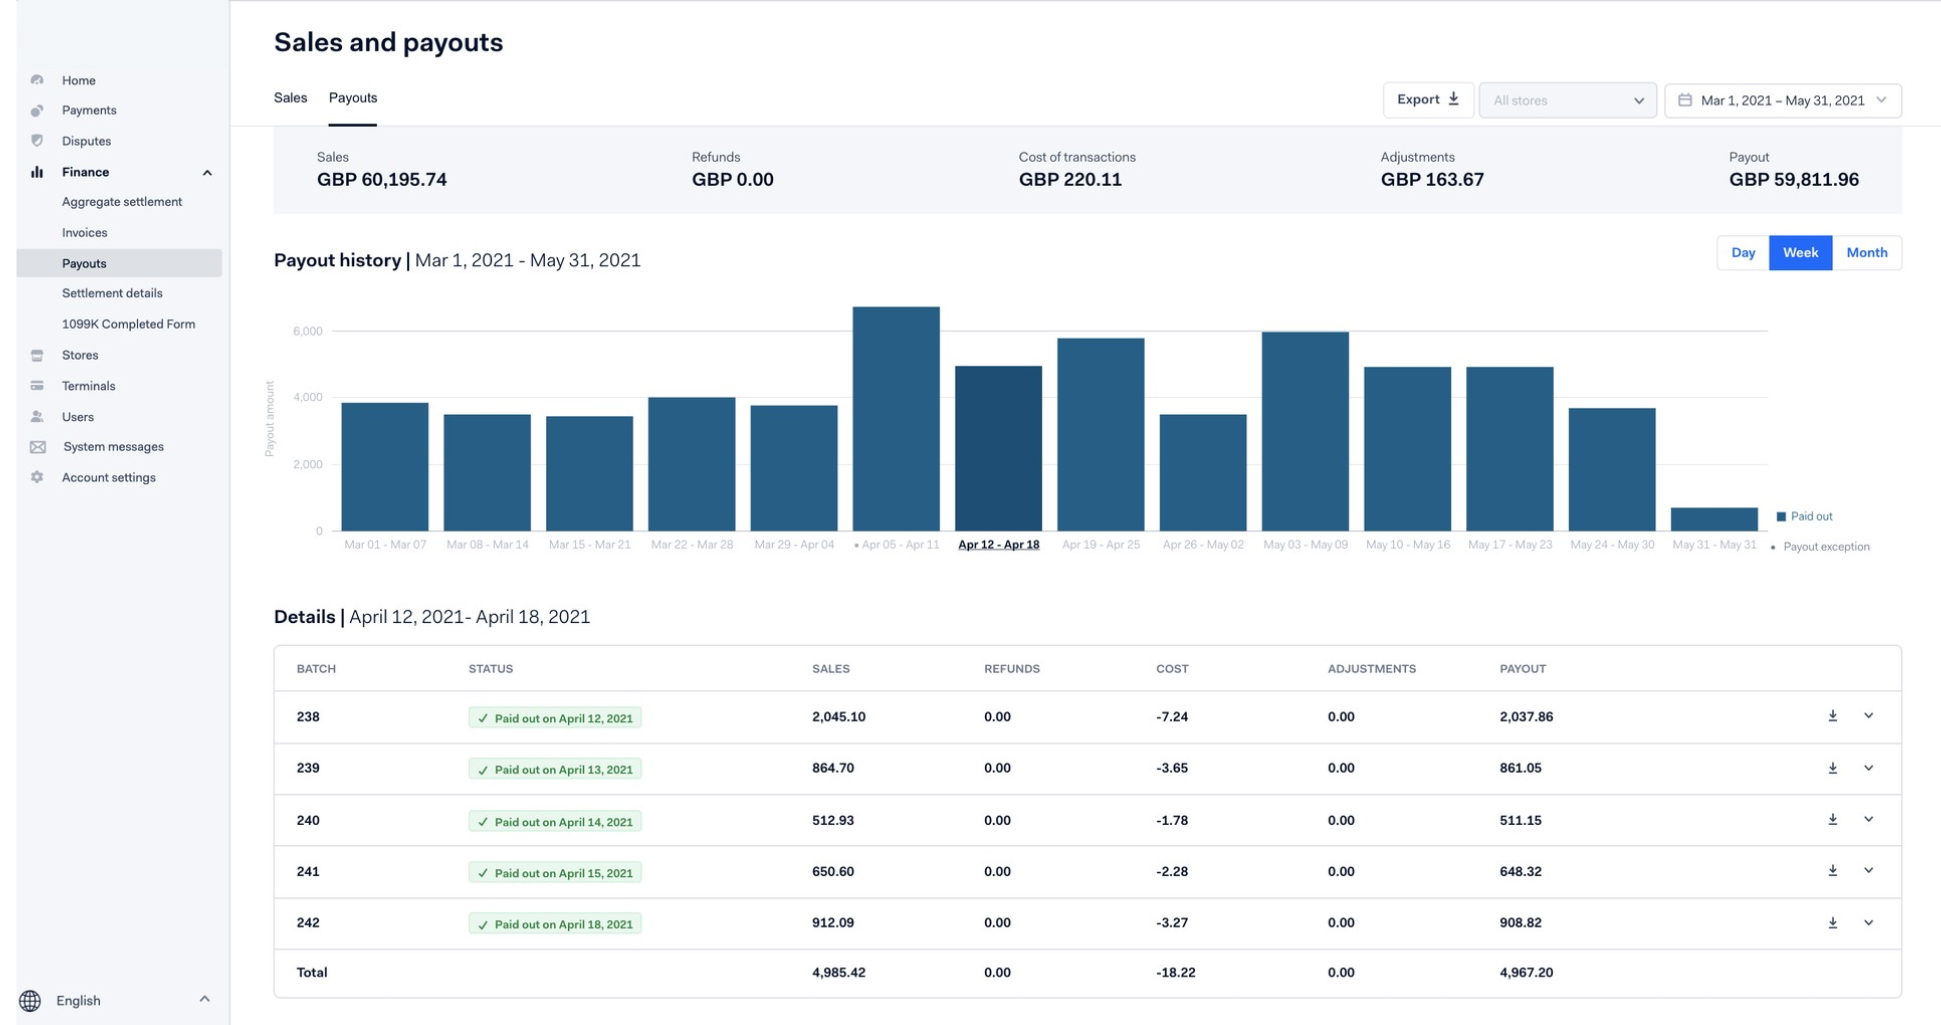Viewport: 1941px width, 1025px height.
Task: Click the Export button
Action: [1427, 100]
